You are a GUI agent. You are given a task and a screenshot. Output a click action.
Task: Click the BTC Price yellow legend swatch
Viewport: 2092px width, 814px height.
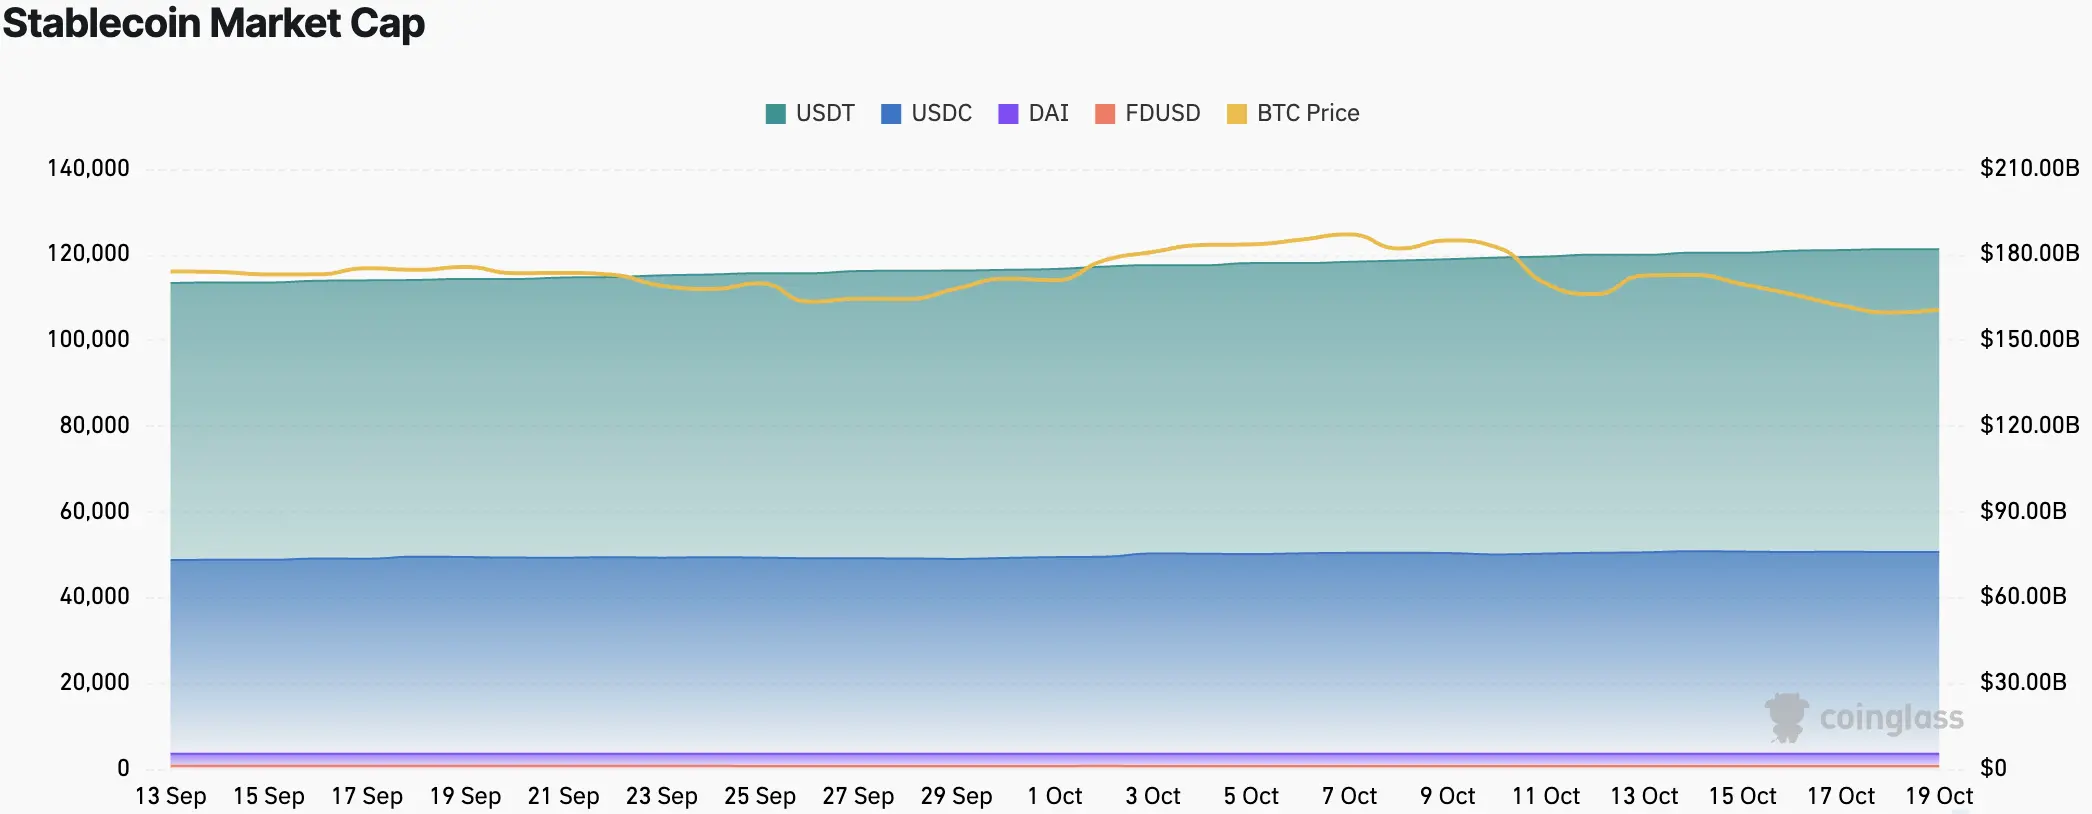1237,114
